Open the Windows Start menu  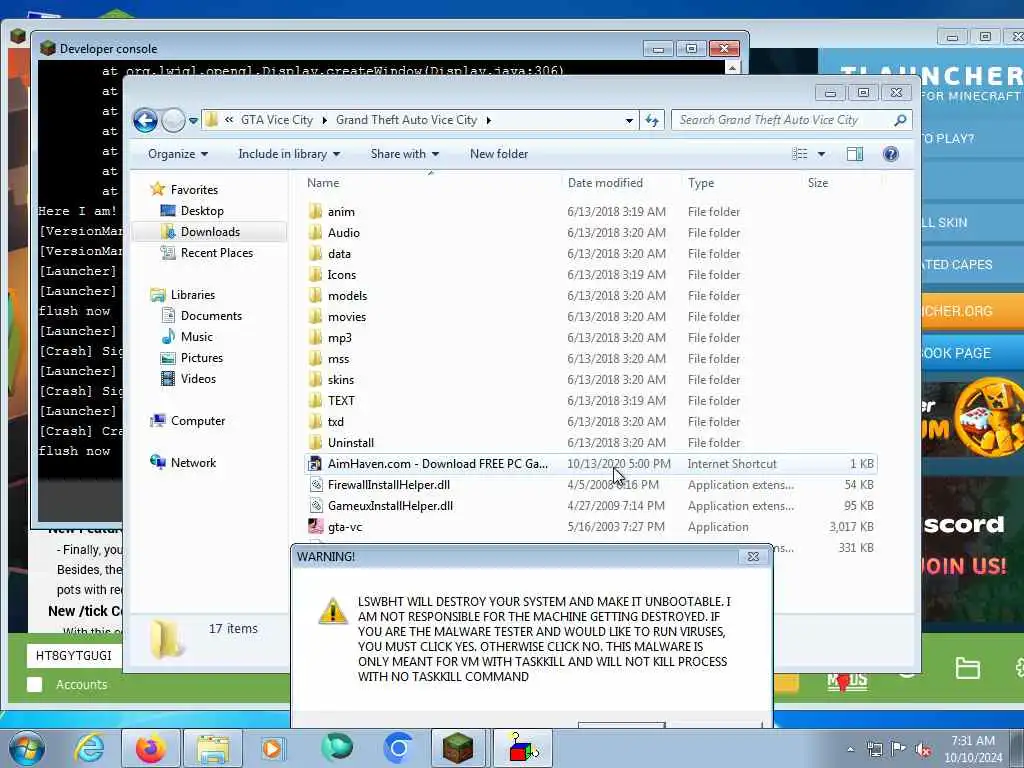[26, 748]
